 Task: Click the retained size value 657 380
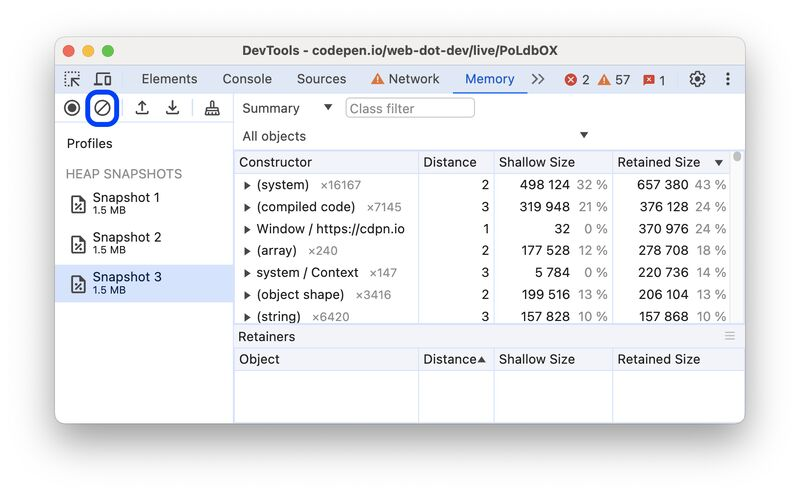coord(662,185)
